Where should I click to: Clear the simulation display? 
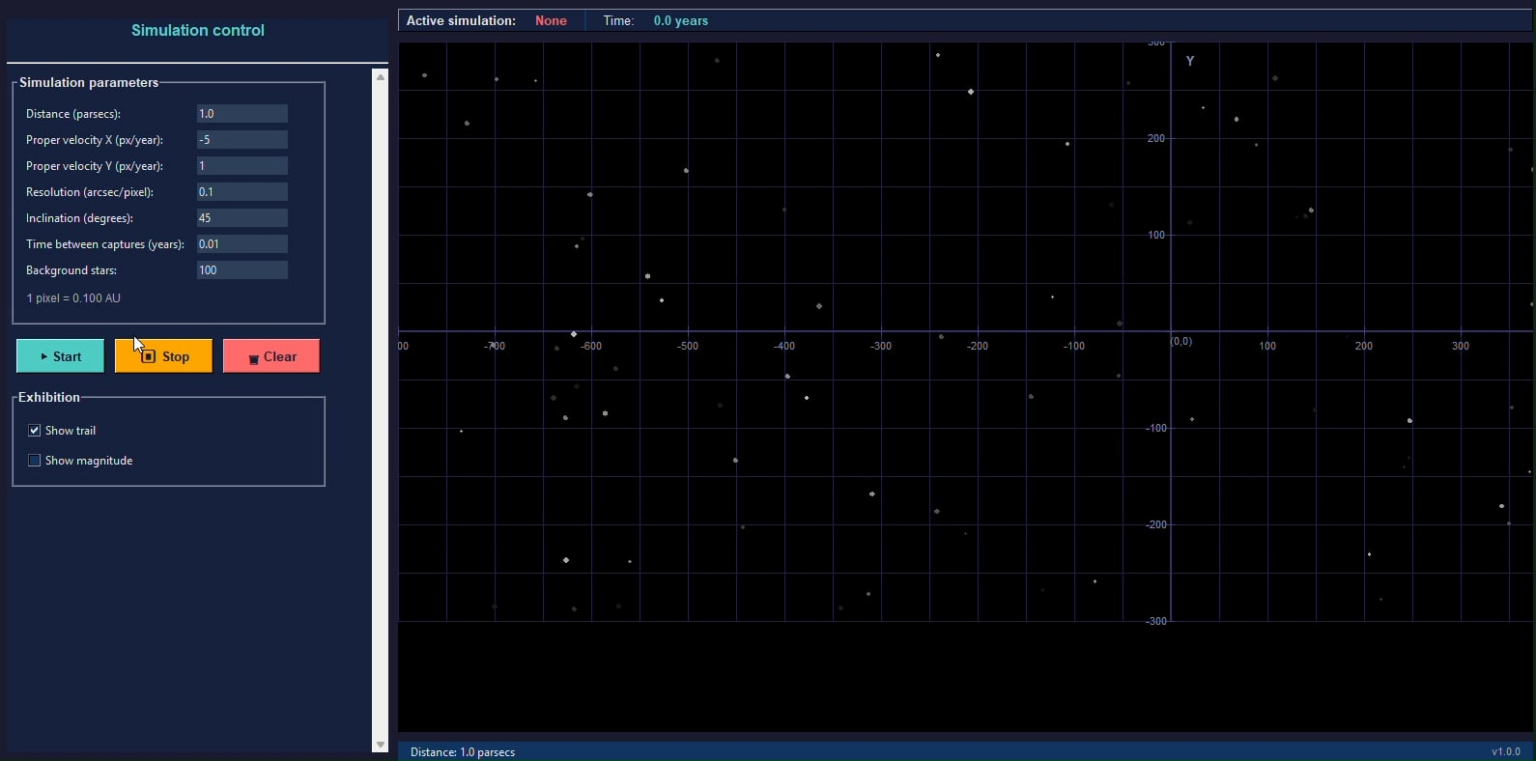click(271, 355)
